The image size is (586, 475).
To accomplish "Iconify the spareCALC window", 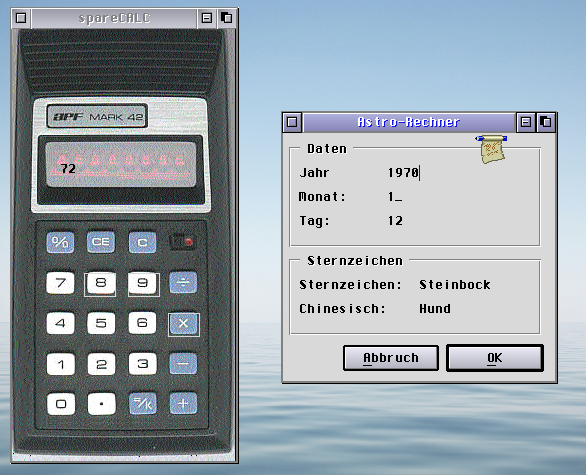I will pos(207,18).
